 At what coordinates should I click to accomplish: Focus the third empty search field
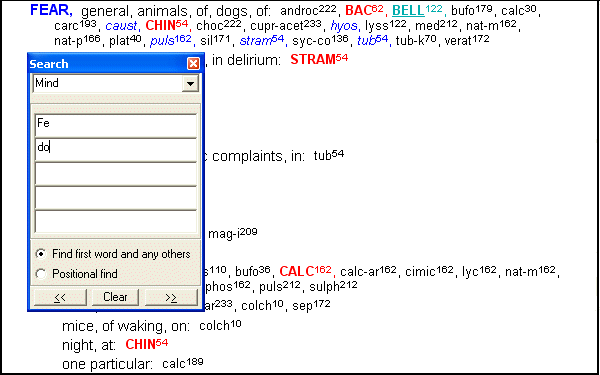pos(116,174)
